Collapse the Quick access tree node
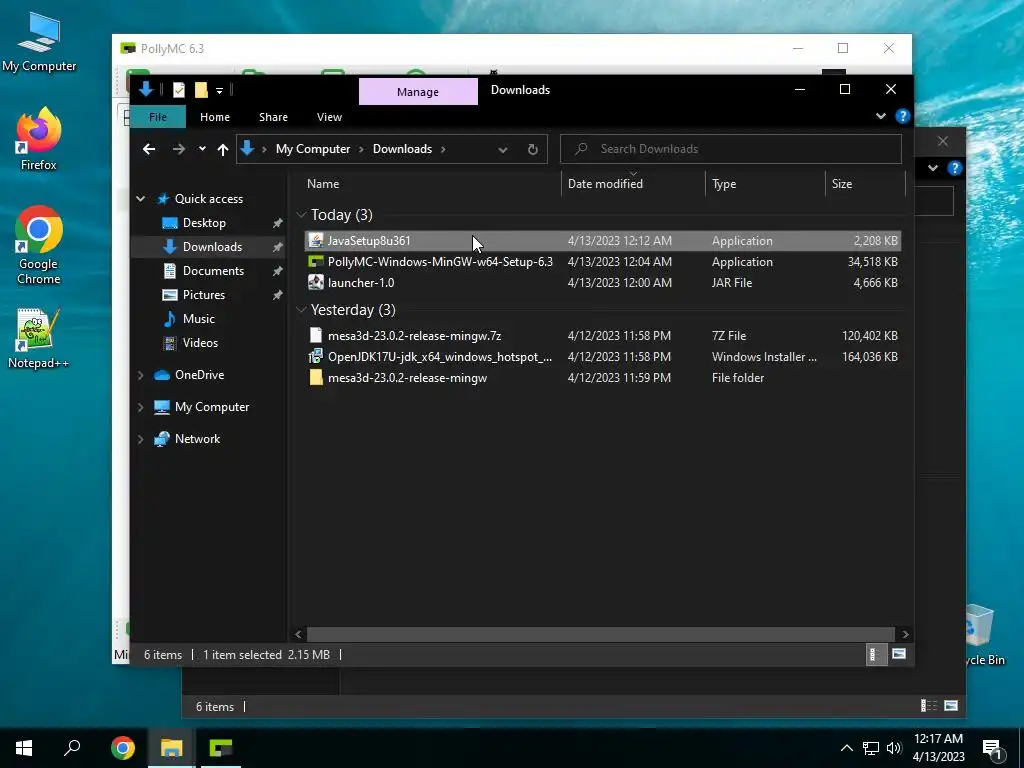 140,199
